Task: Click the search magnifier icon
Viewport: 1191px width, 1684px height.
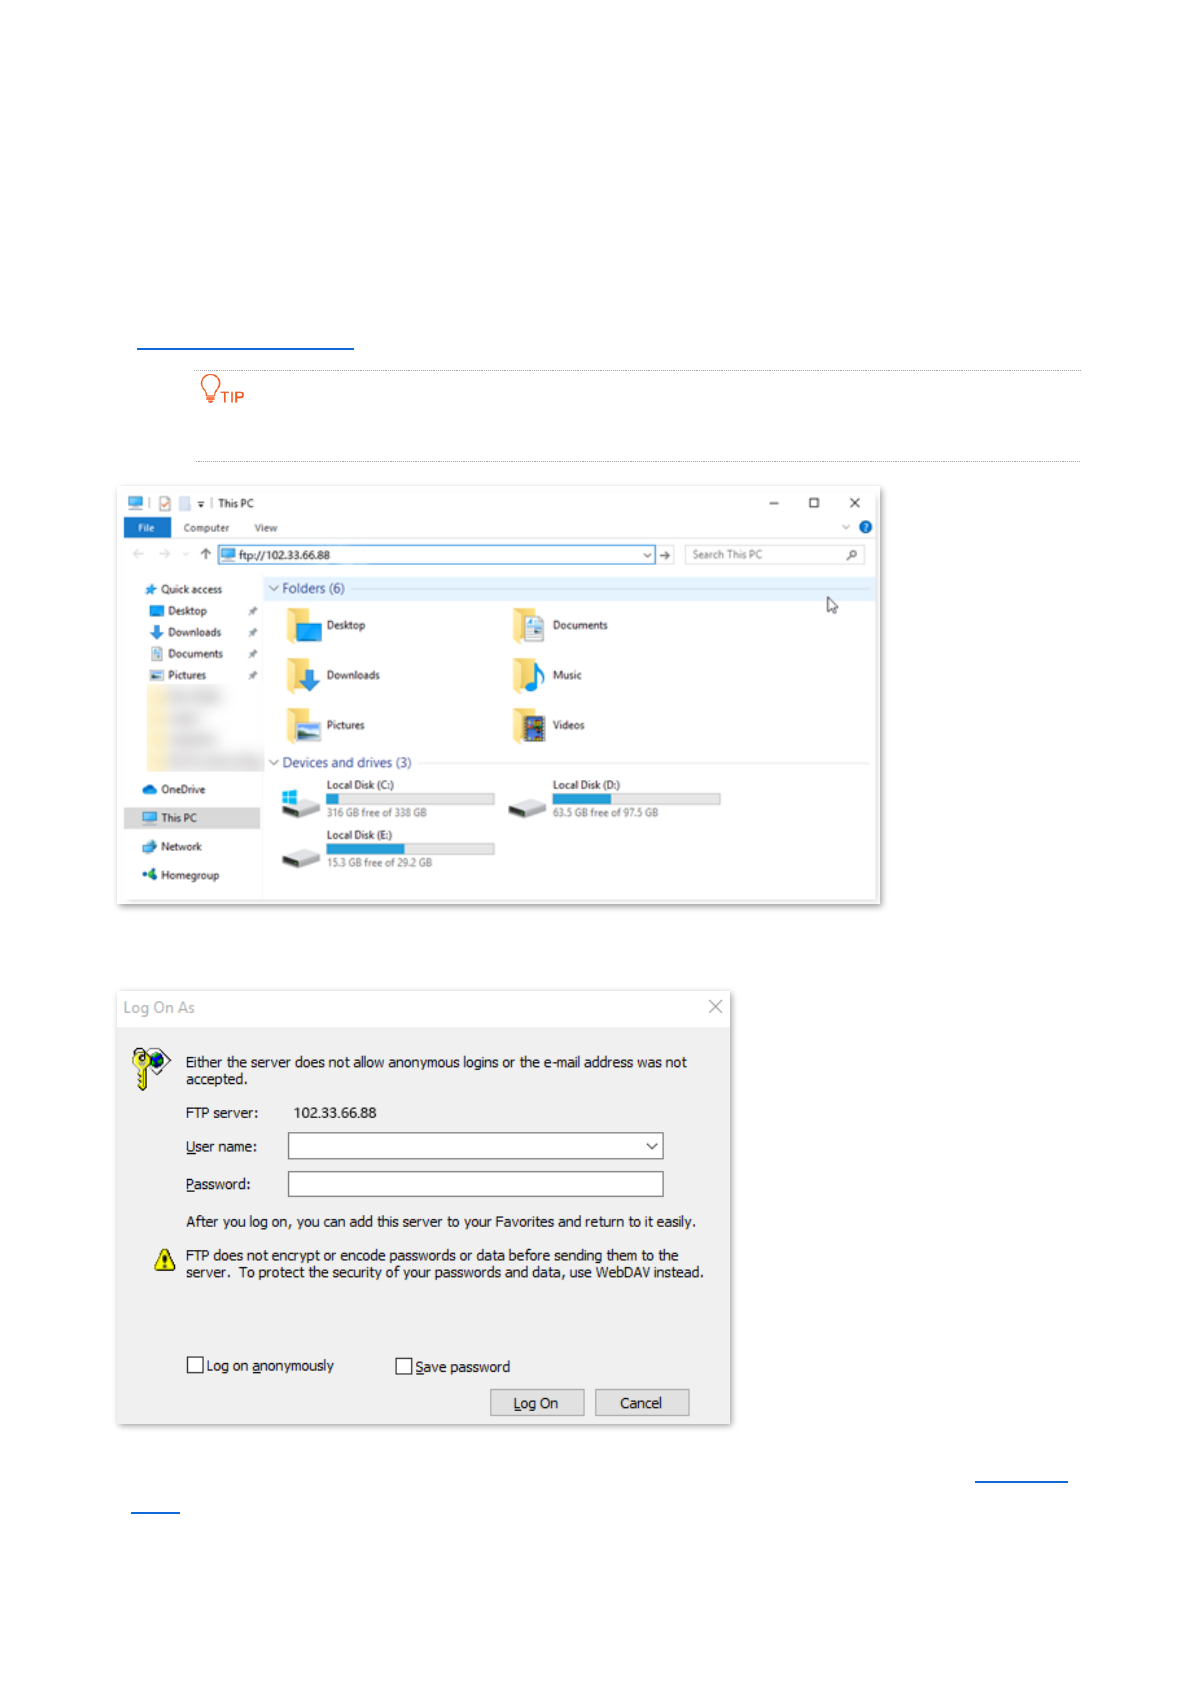Action: 852,555
